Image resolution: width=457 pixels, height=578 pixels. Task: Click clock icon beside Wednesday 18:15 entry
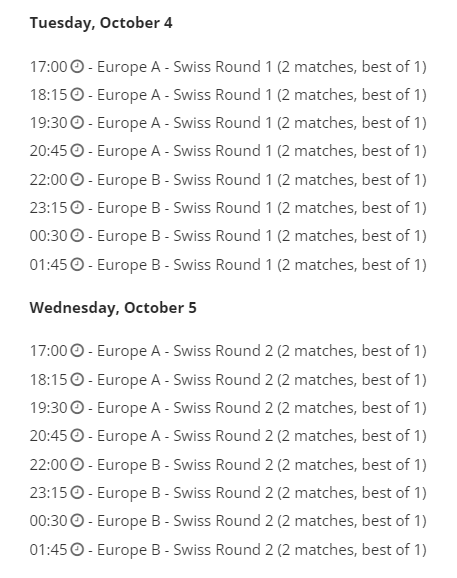tap(77, 380)
